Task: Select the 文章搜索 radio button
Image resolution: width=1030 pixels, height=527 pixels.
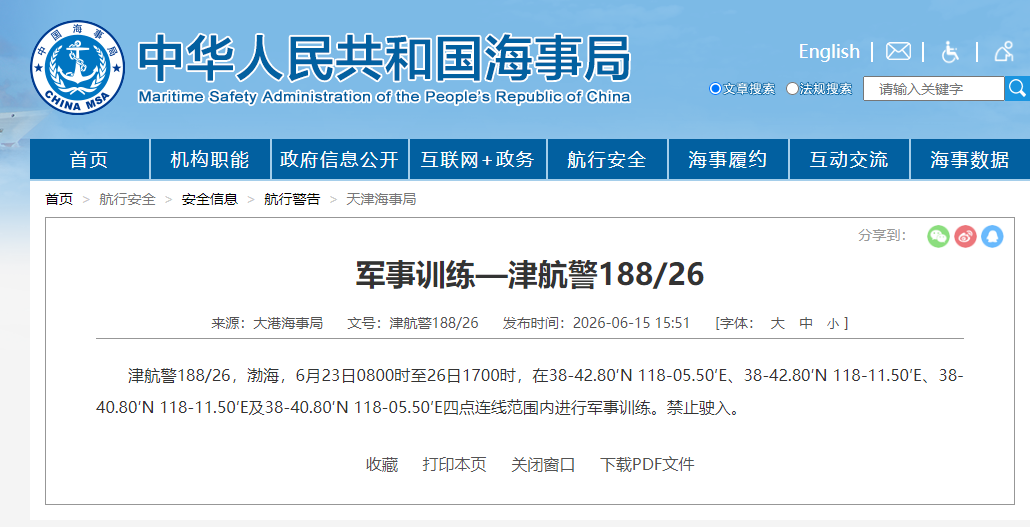Action: click(x=715, y=88)
